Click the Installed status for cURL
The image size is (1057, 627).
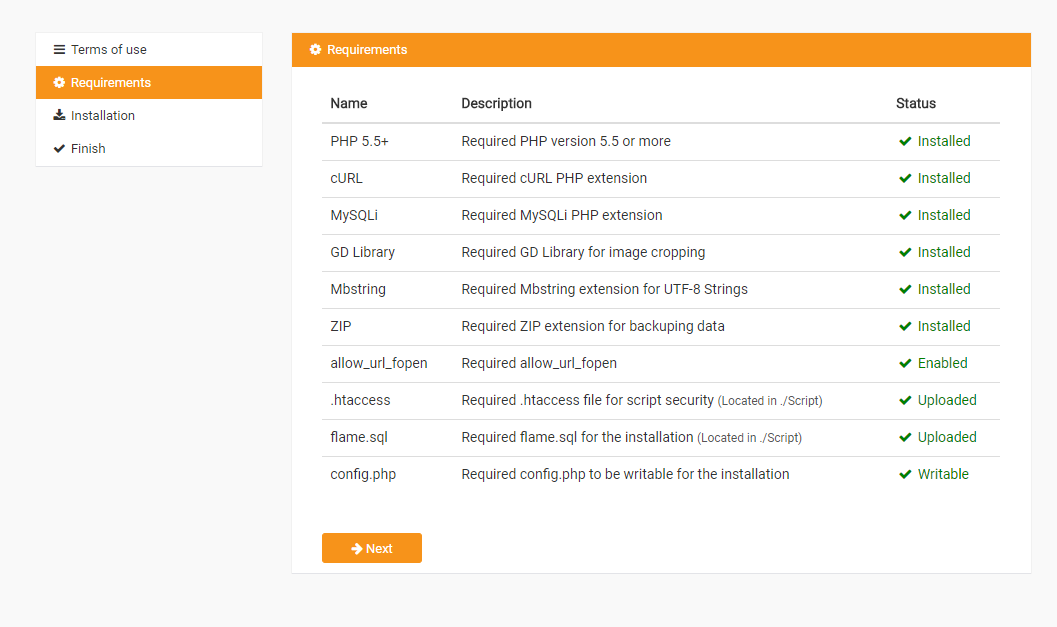pyautogui.click(x=942, y=178)
